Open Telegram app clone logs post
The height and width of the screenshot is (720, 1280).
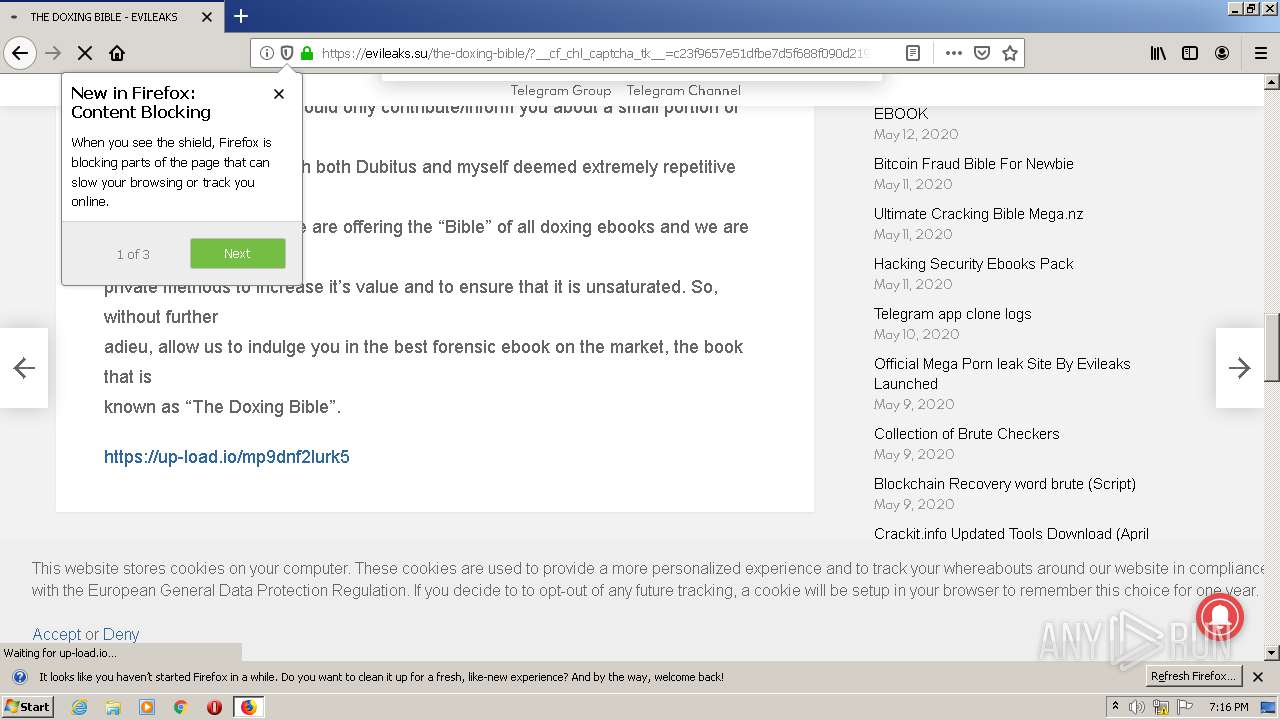(x=953, y=314)
